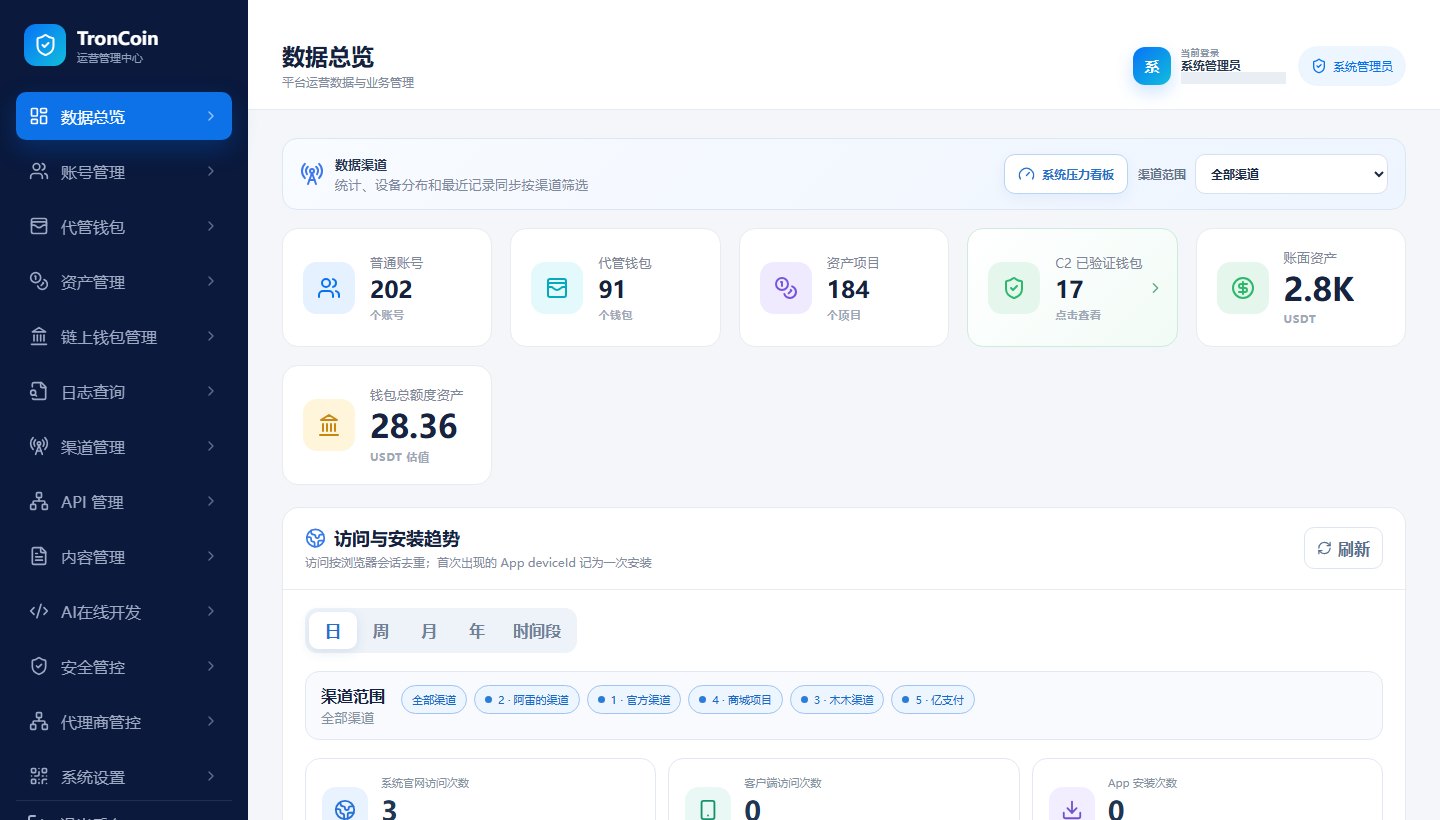The image size is (1440, 820).
Task: Click the 数据总览 page heading
Action: coord(328,56)
